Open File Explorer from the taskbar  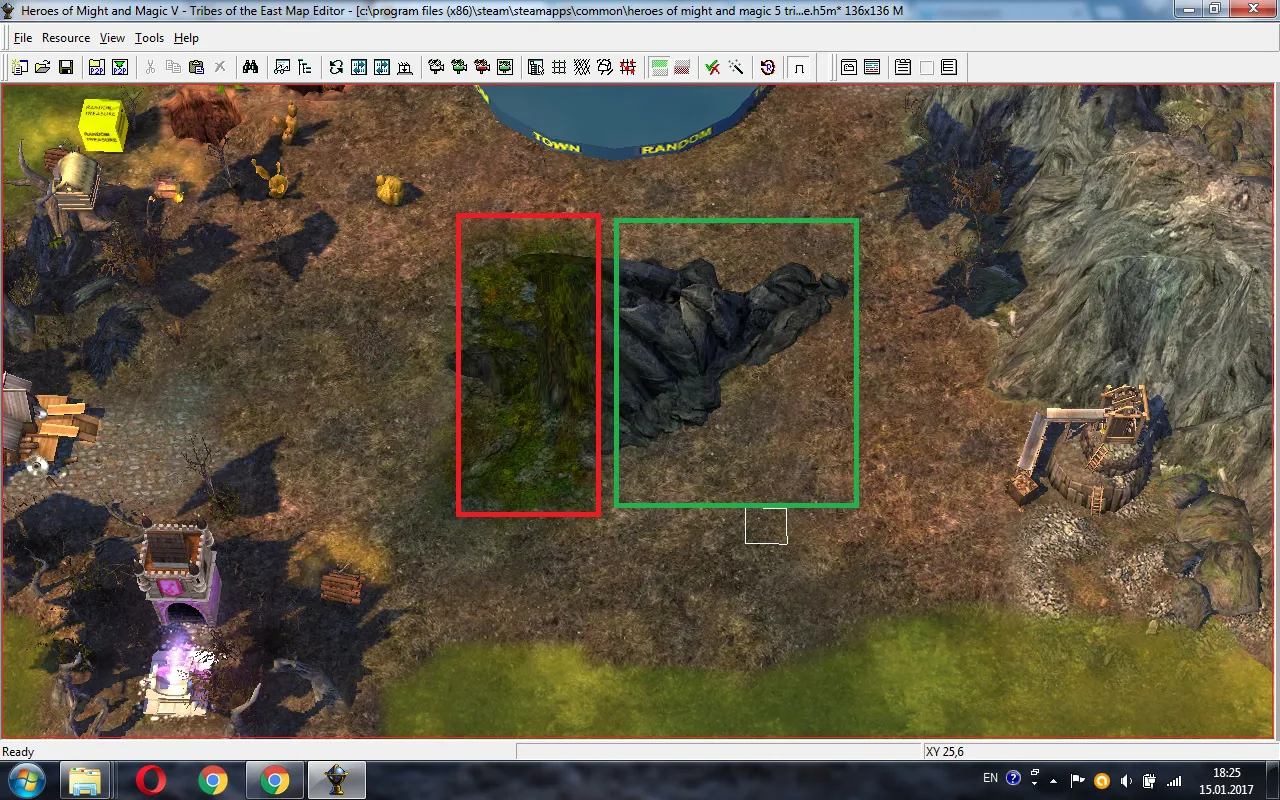pos(86,780)
